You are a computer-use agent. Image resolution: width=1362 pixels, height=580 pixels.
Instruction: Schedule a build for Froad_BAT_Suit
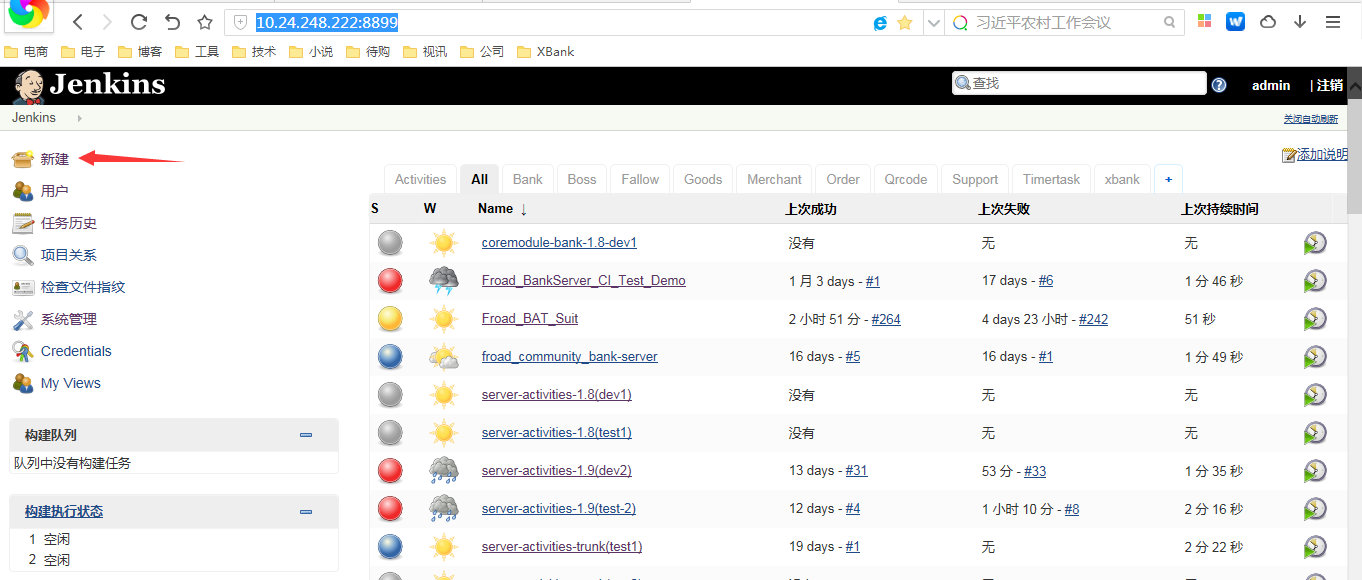click(1315, 319)
